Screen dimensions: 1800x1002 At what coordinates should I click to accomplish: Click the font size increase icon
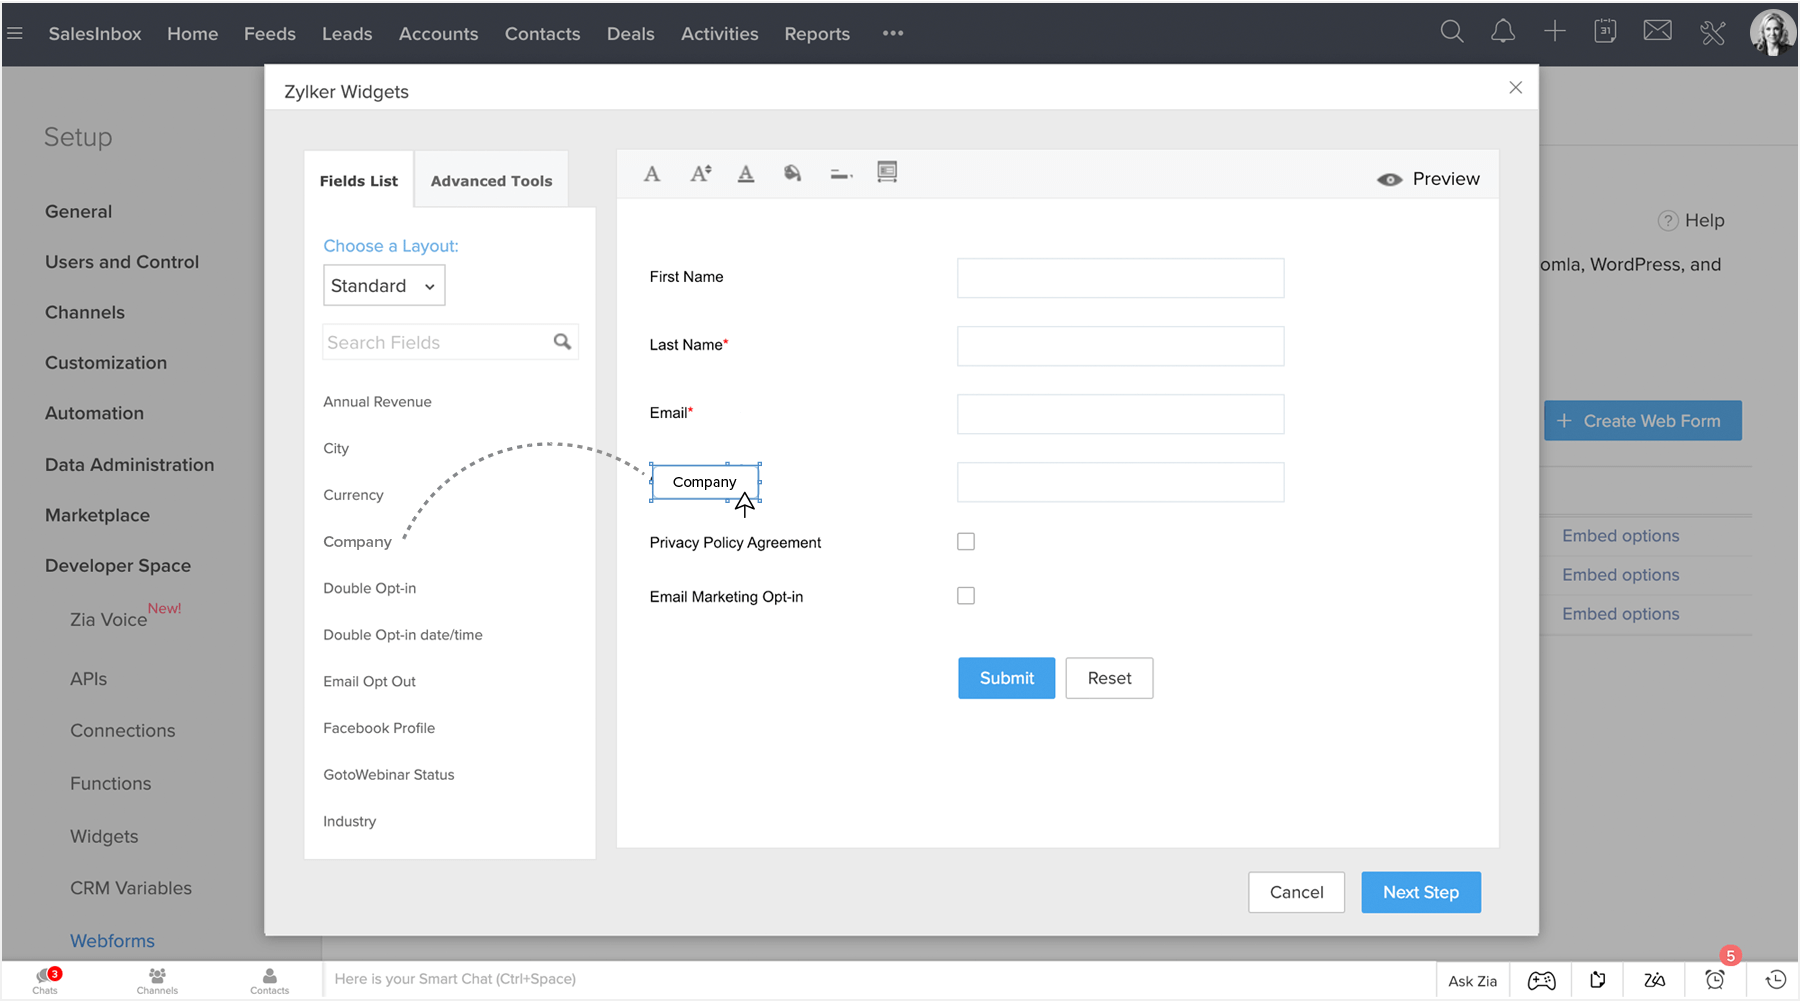700,174
